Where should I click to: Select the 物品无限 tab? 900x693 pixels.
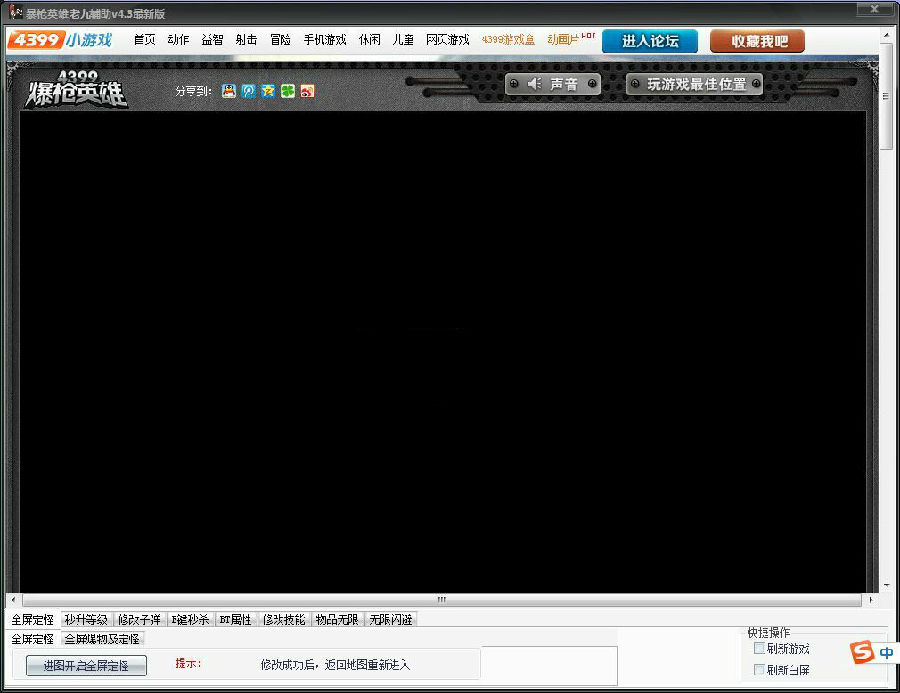(337, 620)
